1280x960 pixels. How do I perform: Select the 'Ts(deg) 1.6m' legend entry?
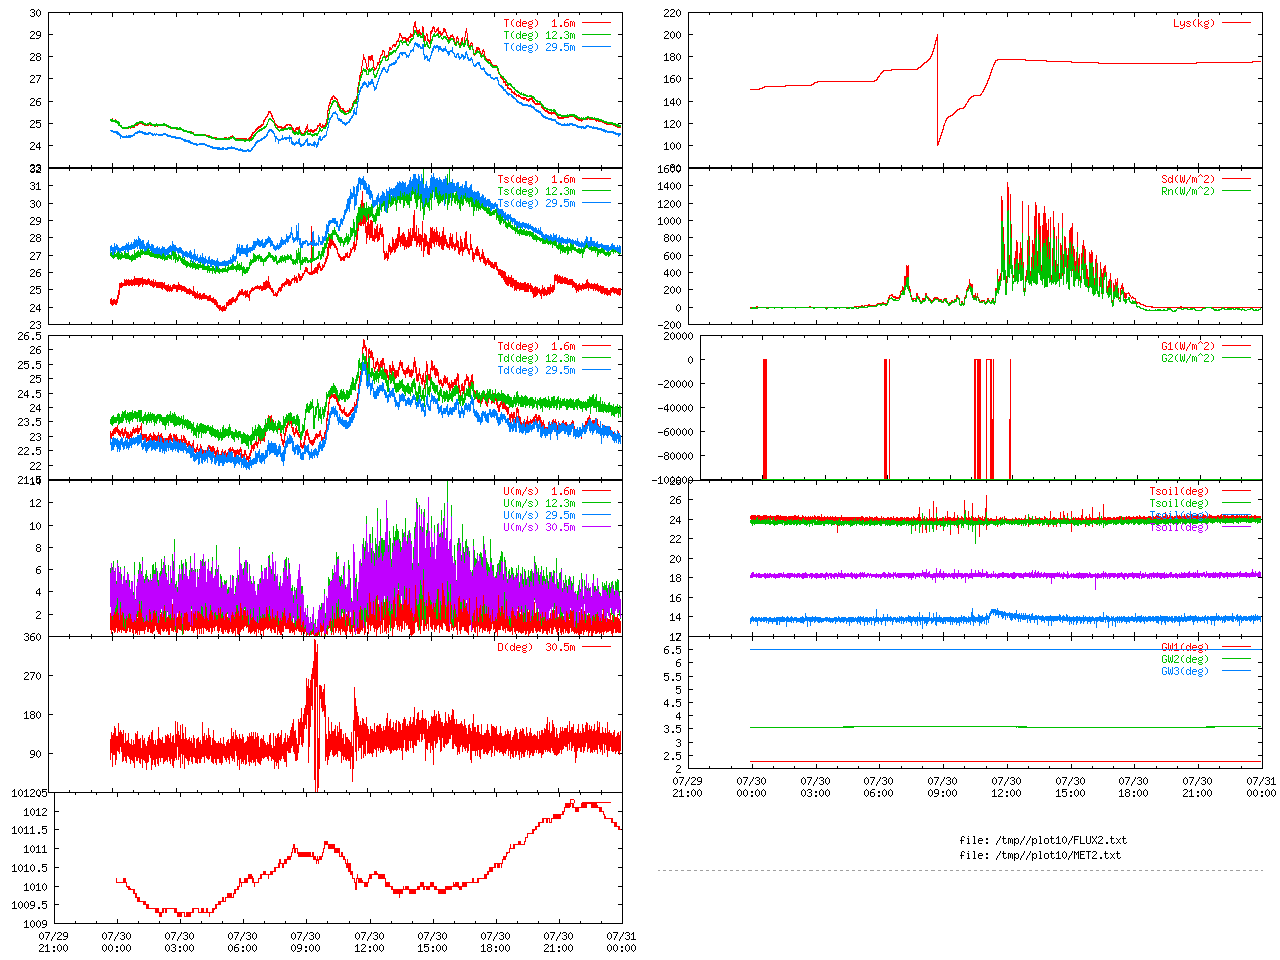click(537, 180)
